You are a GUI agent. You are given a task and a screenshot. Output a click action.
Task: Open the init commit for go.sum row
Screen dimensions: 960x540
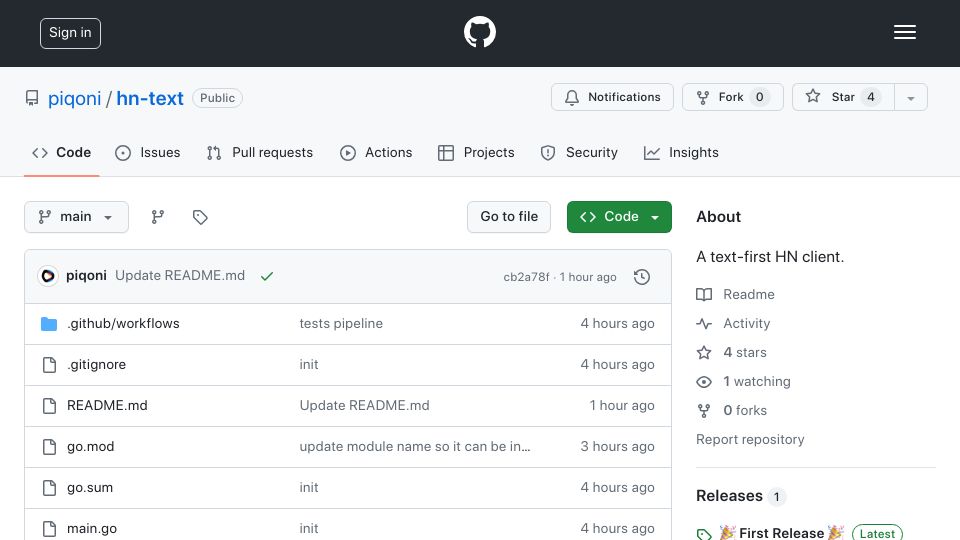tap(309, 487)
